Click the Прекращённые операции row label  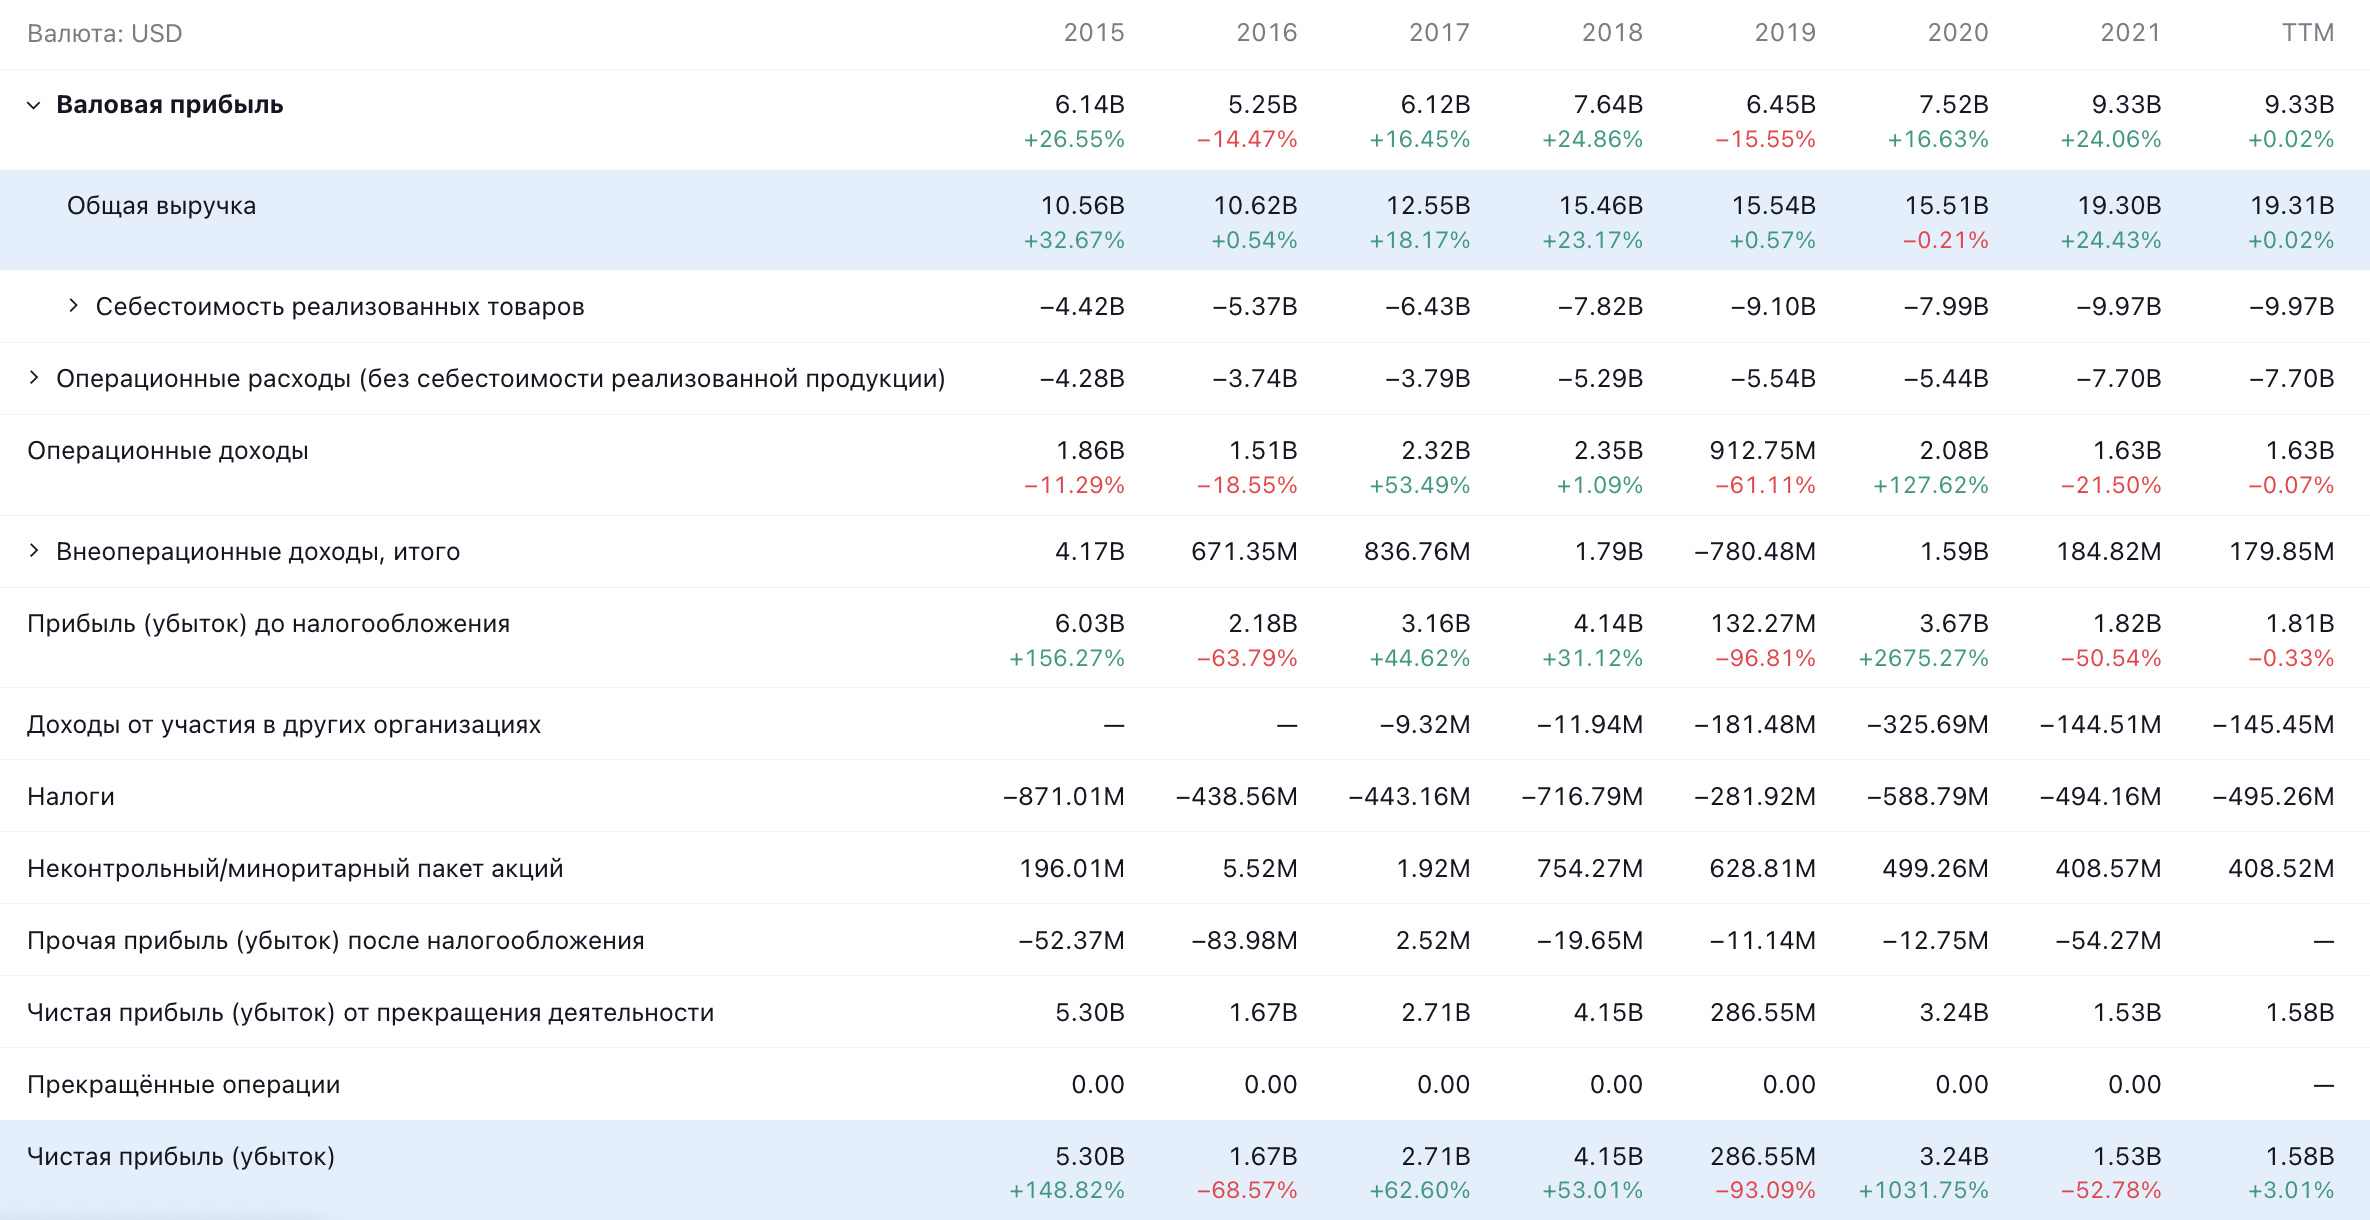[x=184, y=1085]
